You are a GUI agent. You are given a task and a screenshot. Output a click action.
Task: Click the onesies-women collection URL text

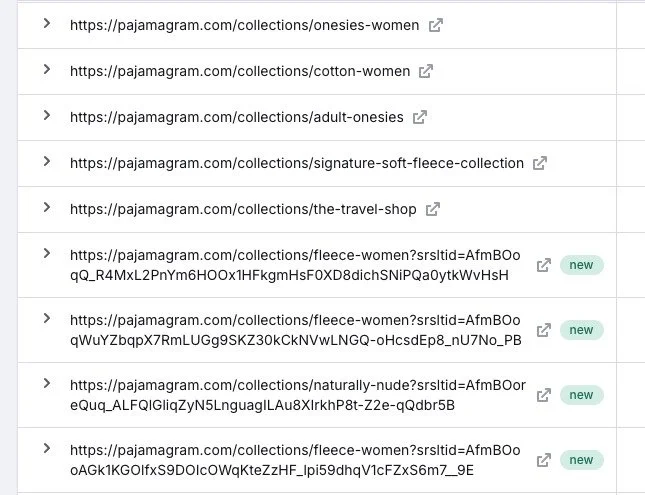[244, 26]
